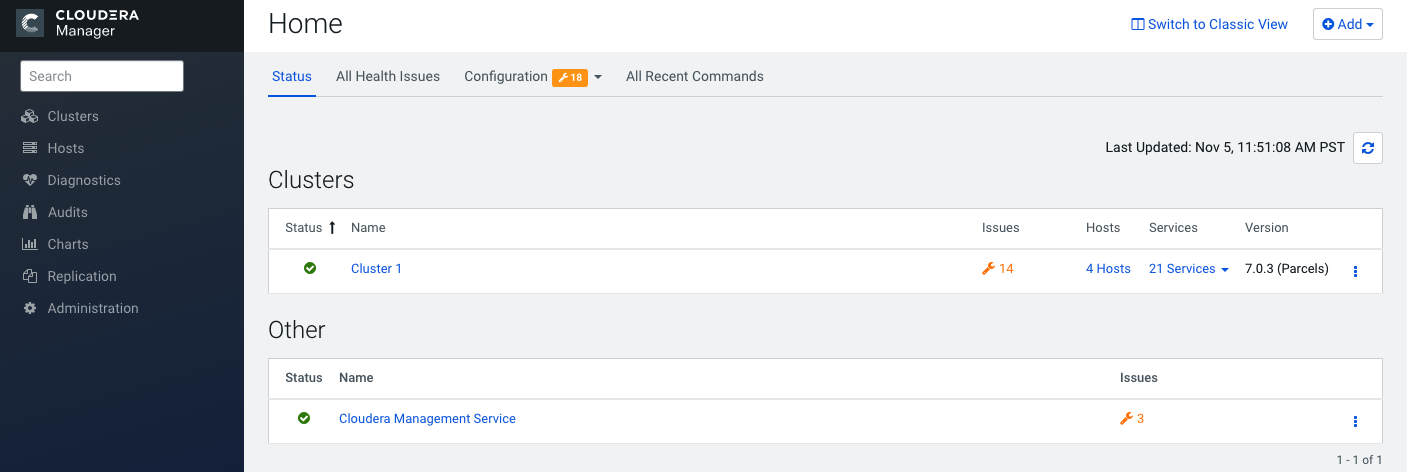
Task: Click Cluster 1 green health status icon
Action: [x=310, y=268]
